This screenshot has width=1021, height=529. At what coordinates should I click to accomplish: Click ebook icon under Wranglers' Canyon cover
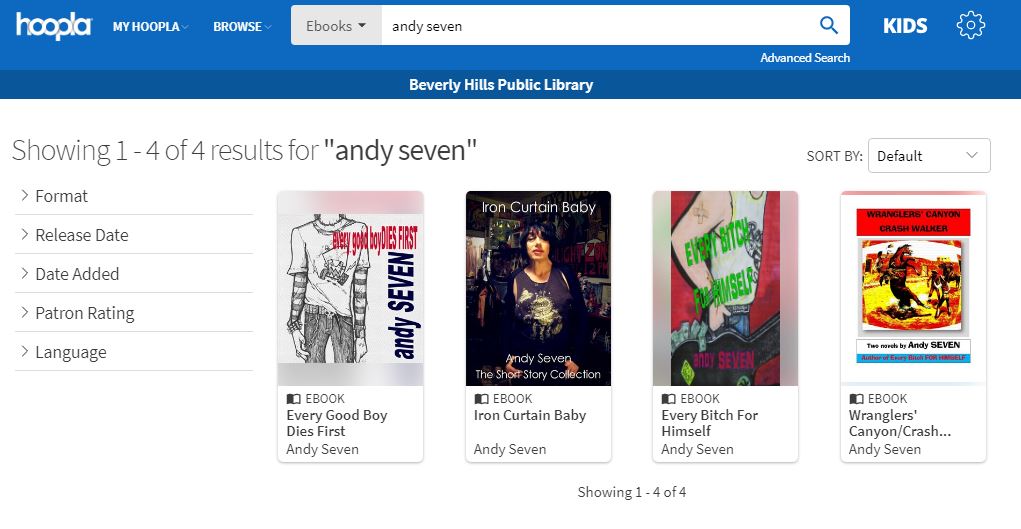tap(856, 399)
